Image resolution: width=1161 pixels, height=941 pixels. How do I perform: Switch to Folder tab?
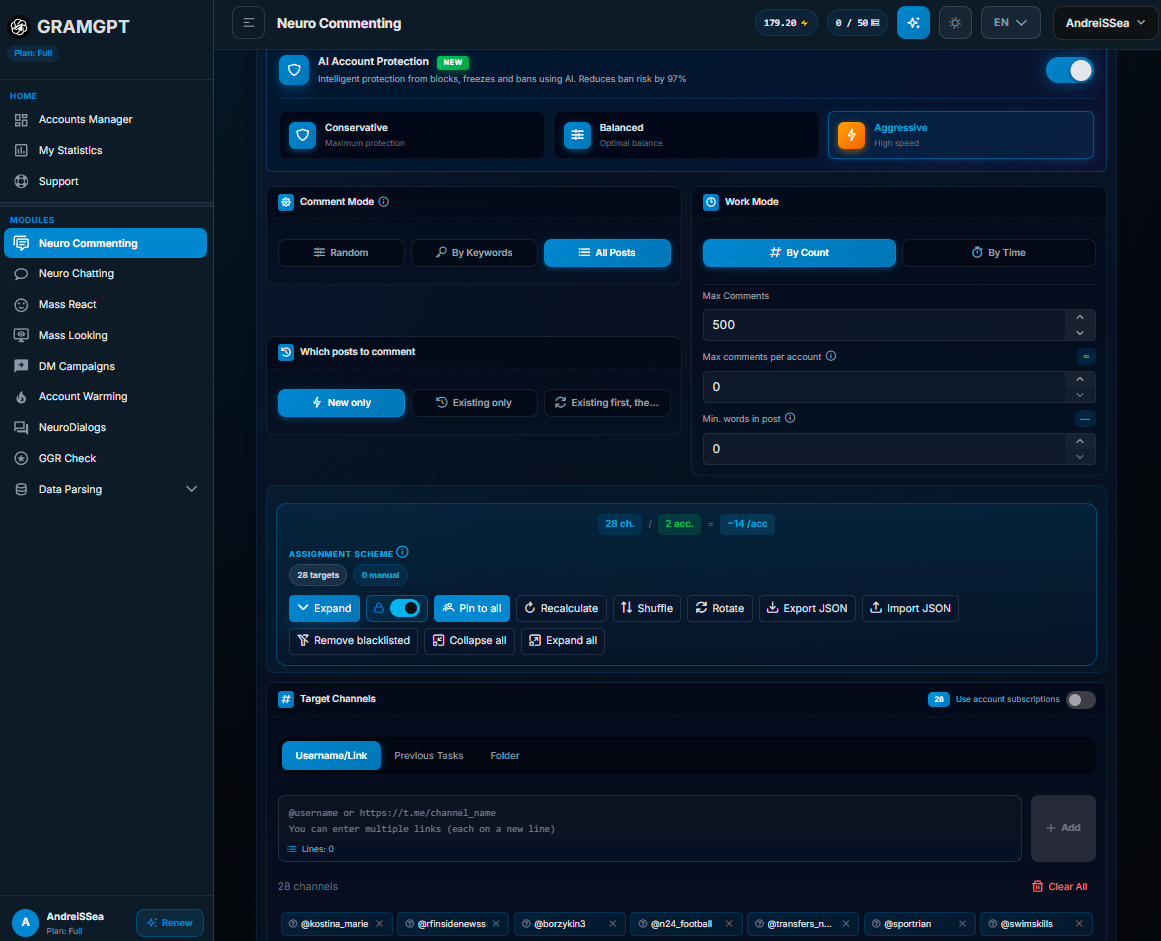point(505,756)
